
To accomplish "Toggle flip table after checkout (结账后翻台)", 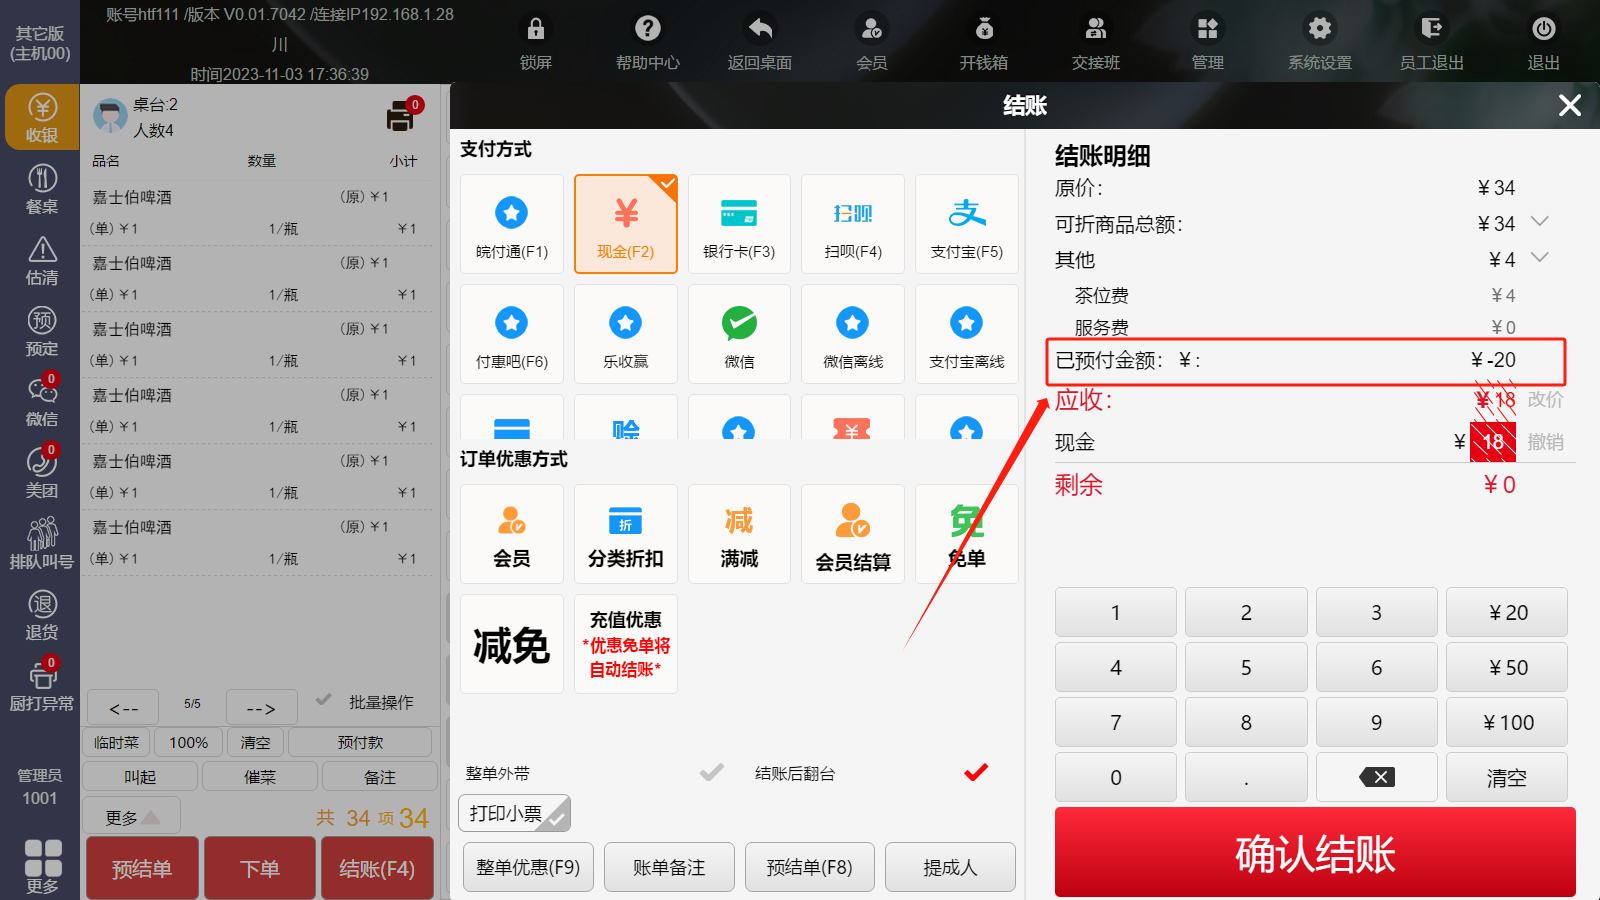I will click(x=975, y=773).
